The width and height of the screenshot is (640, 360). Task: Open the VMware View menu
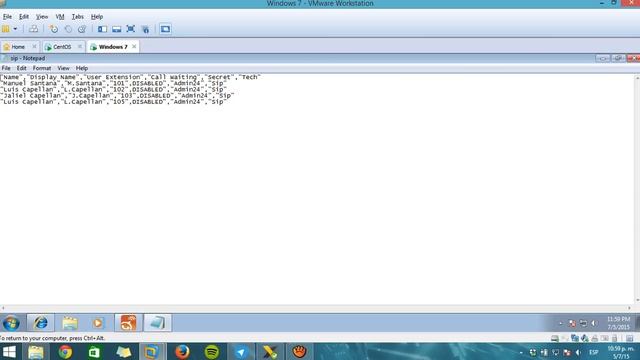click(42, 17)
